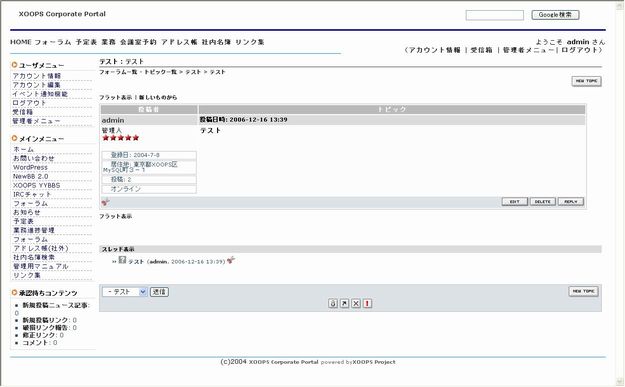Open 社内名簿 in top navigation
This screenshot has height=387, width=625.
coord(216,42)
